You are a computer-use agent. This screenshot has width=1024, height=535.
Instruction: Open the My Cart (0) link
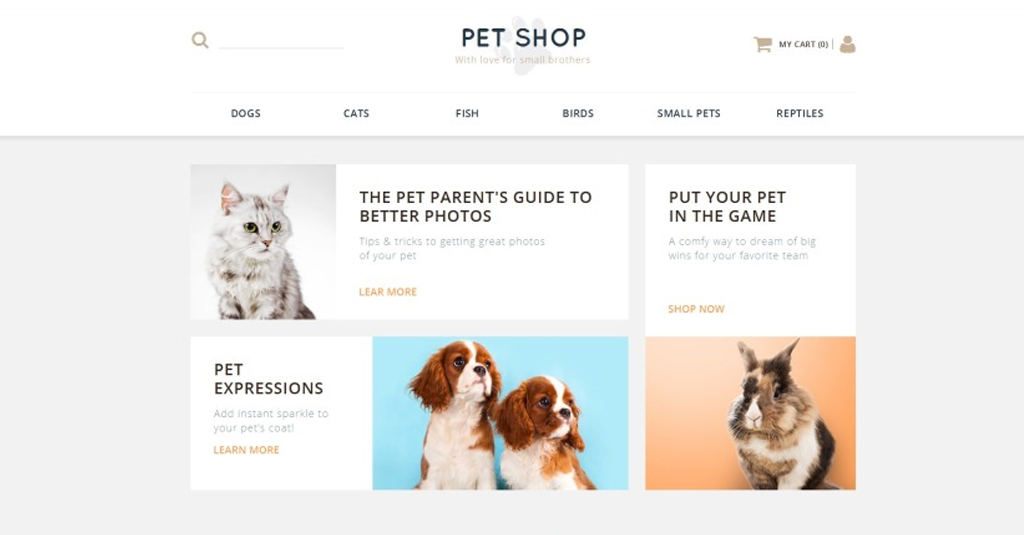[x=803, y=44]
